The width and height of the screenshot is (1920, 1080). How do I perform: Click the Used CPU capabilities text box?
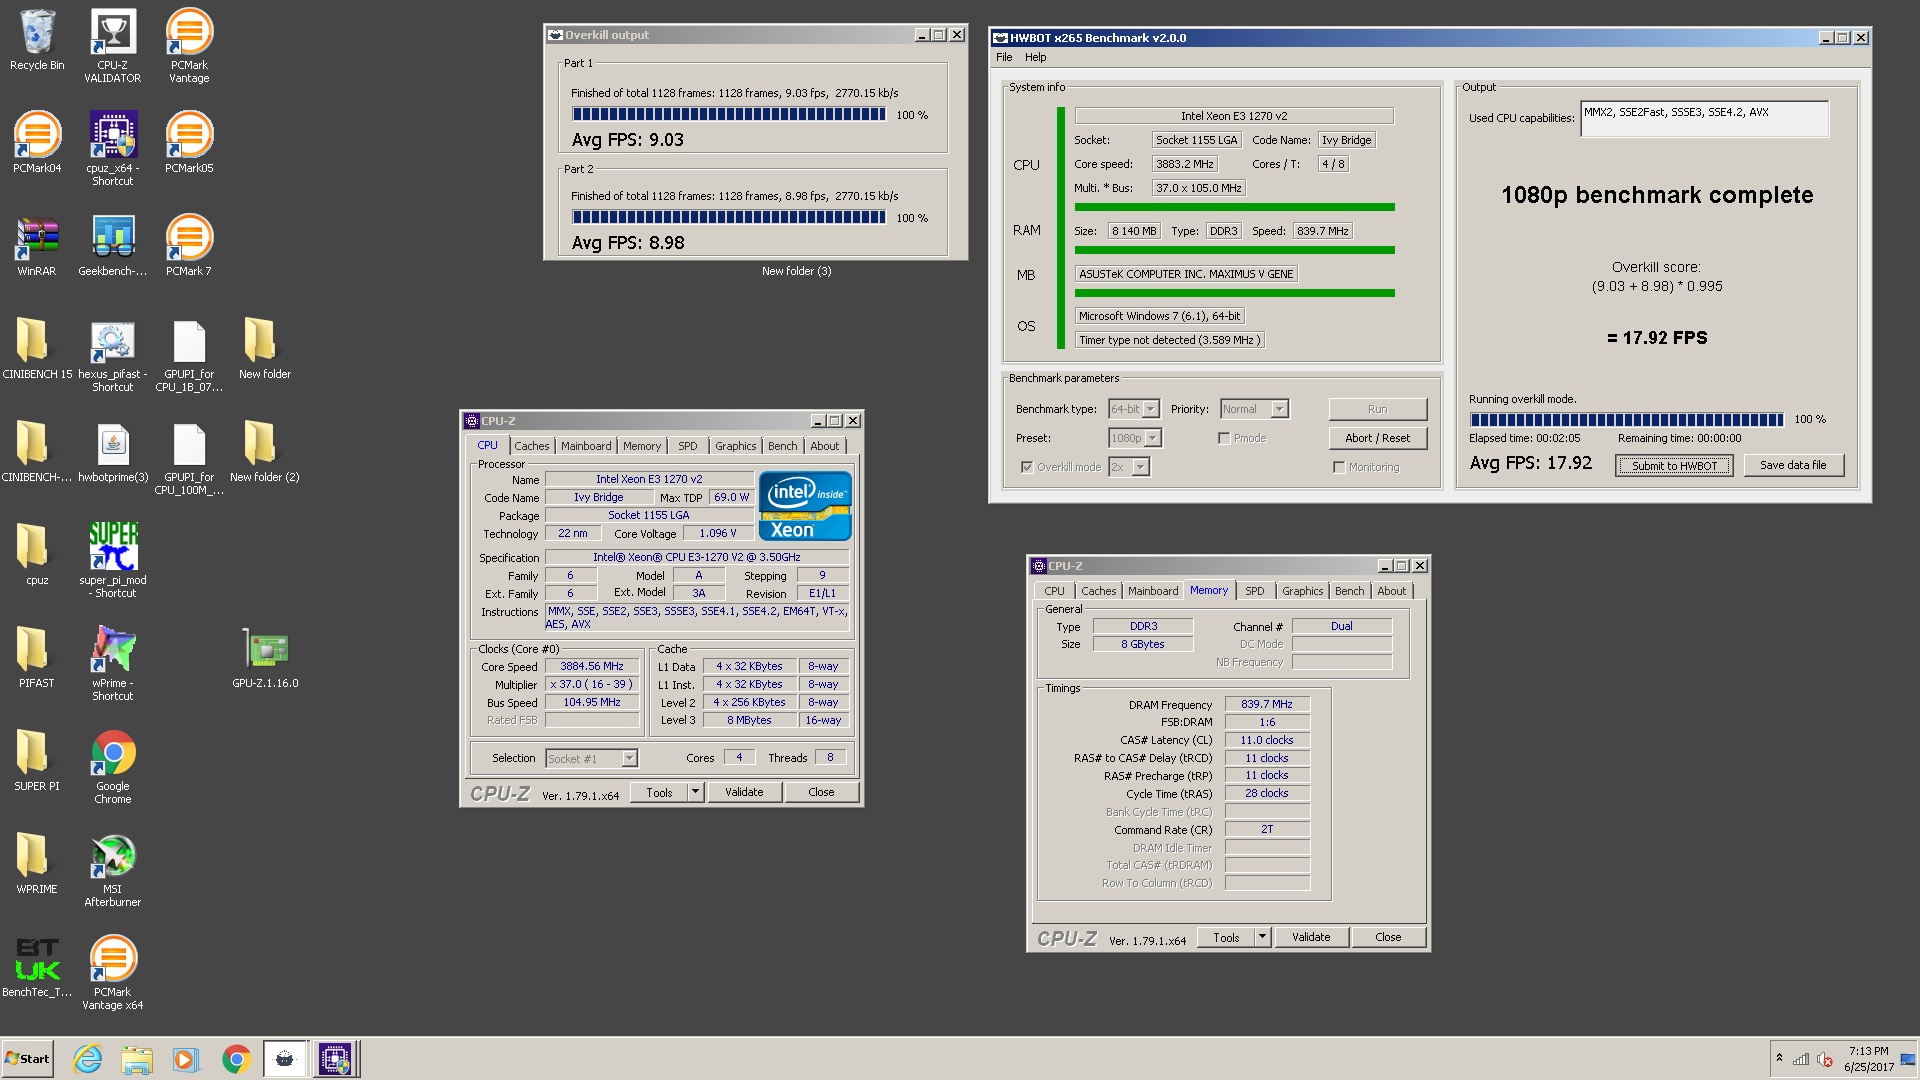click(x=1705, y=118)
